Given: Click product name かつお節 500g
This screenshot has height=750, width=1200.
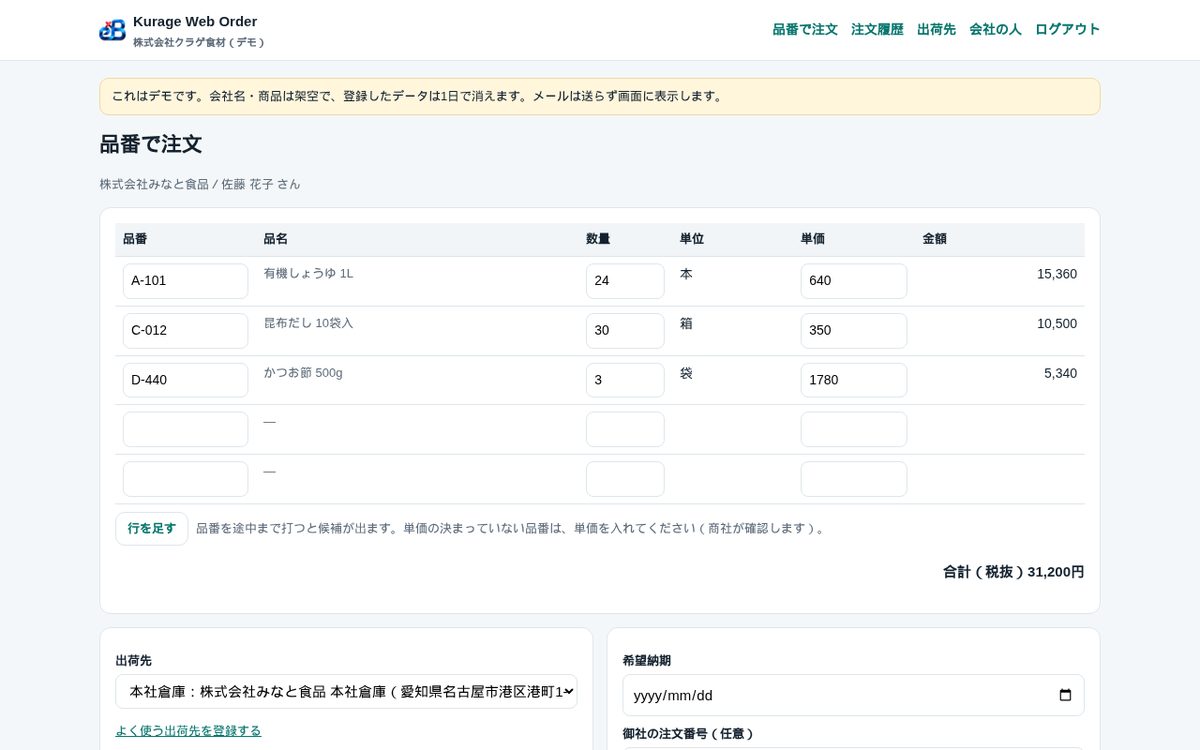Looking at the screenshot, I should 303,373.
